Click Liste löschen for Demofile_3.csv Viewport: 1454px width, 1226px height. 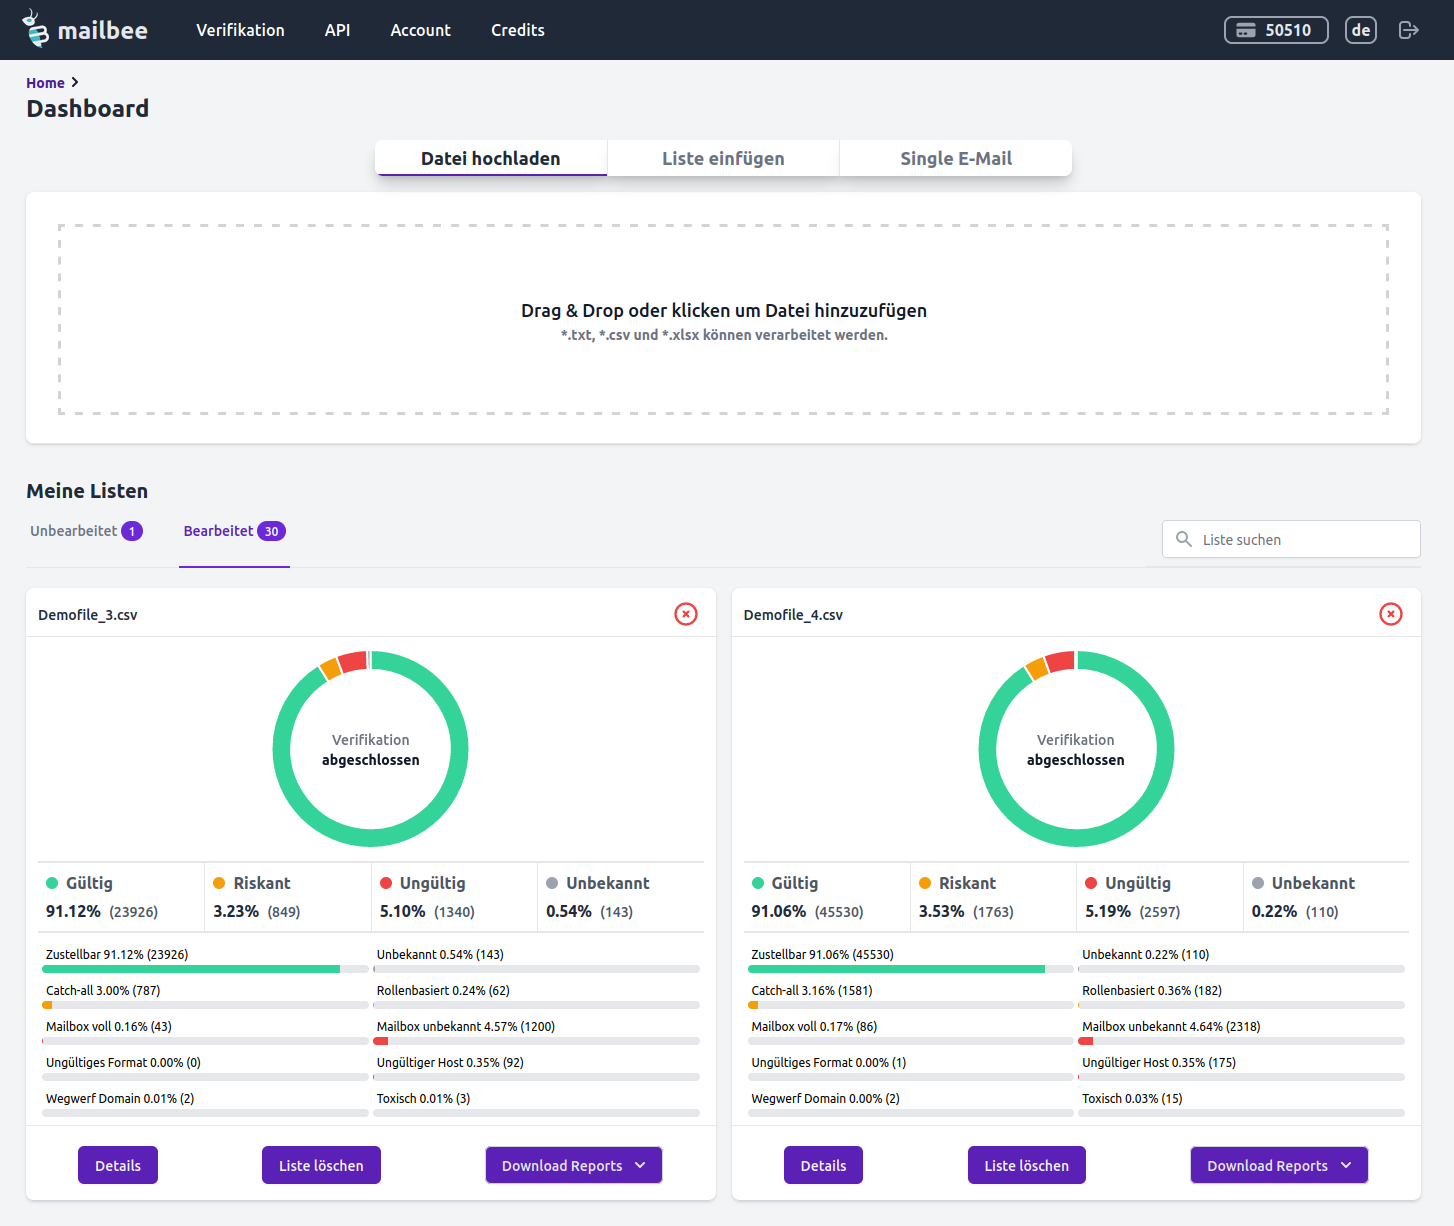[x=321, y=1165]
